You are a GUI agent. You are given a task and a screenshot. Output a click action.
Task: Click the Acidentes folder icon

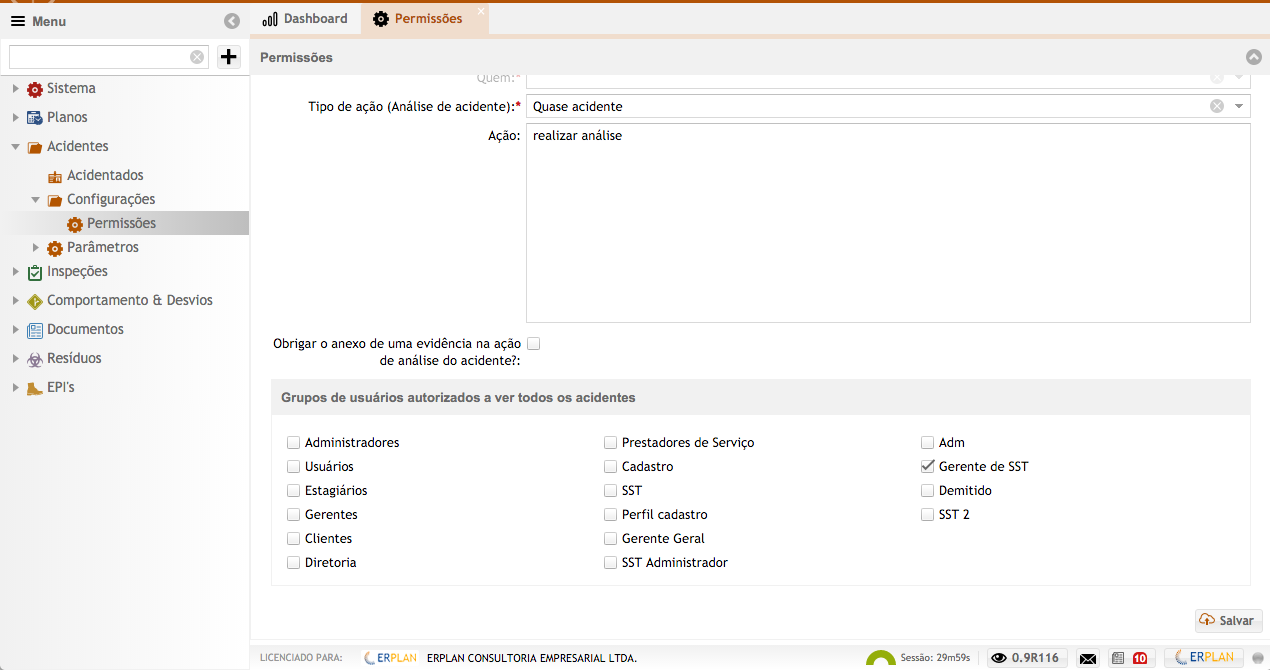pos(35,147)
